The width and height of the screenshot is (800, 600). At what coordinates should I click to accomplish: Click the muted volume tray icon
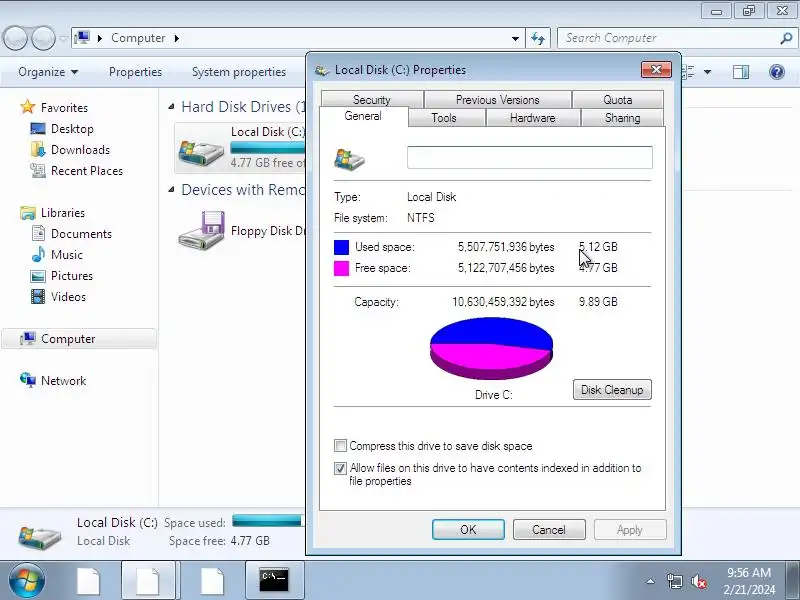click(698, 581)
